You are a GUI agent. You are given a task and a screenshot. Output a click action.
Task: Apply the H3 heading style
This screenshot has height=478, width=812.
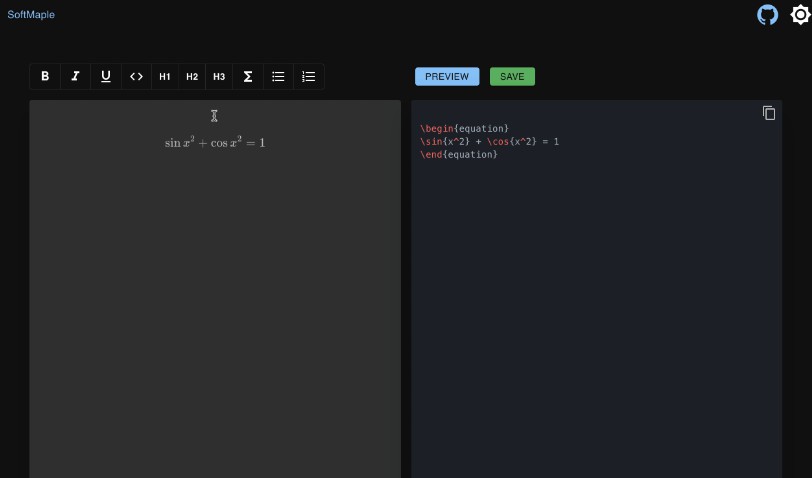(x=219, y=77)
